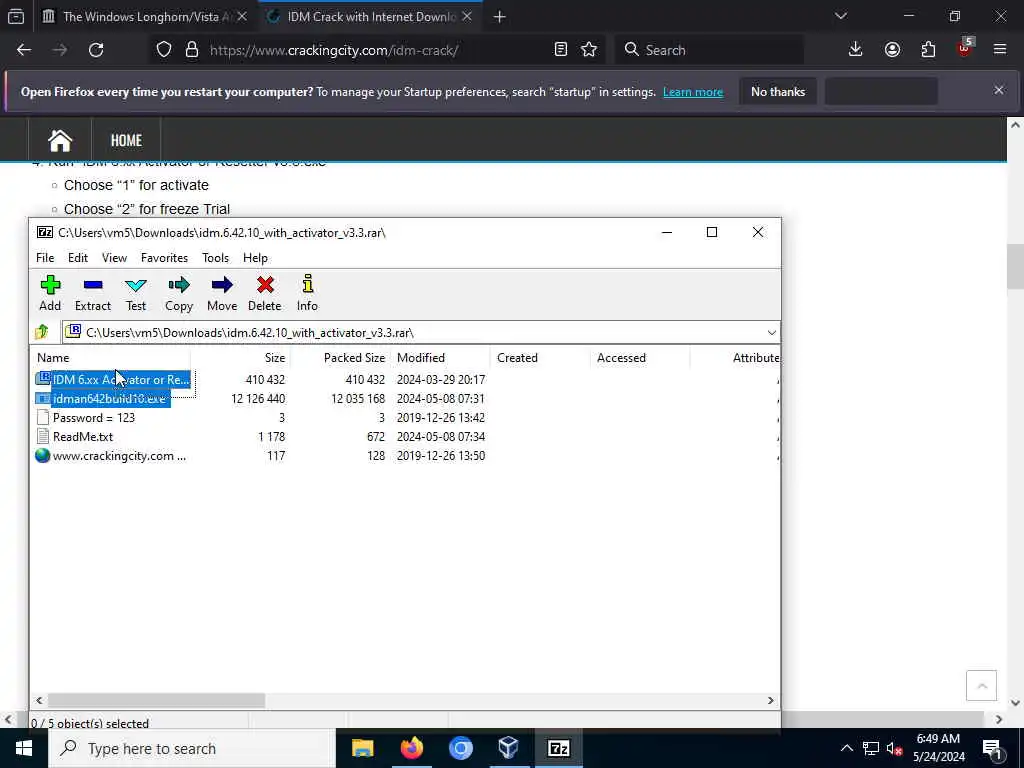Toggle Firefox reader view icon
Image resolution: width=1024 pixels, height=768 pixels.
point(560,50)
